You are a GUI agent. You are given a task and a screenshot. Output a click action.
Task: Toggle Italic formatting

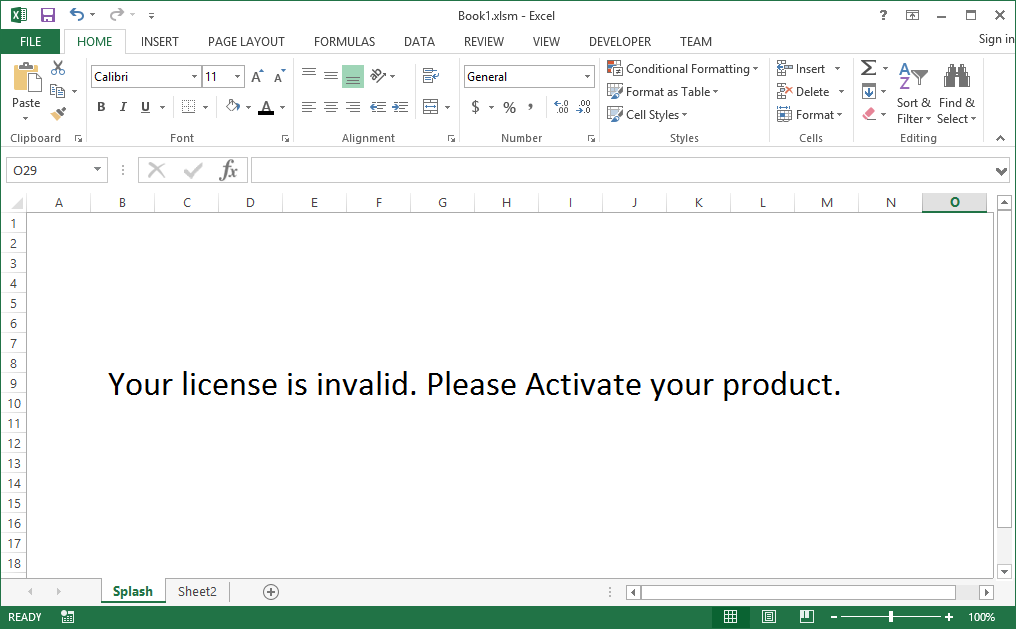pos(123,107)
